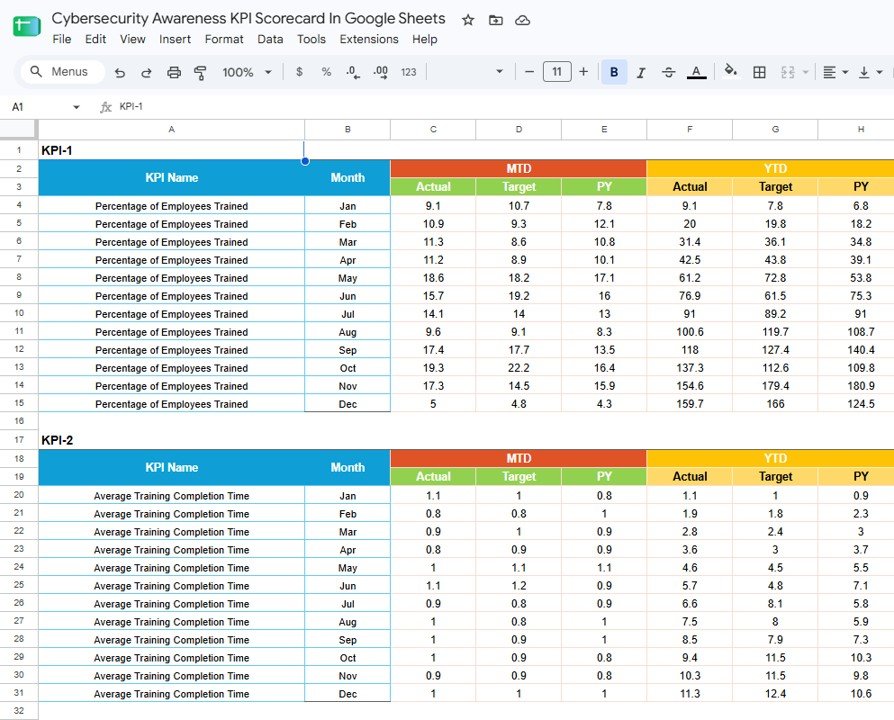Open the 123 more formats menu
Viewport: 894px width, 720px height.
tap(408, 72)
